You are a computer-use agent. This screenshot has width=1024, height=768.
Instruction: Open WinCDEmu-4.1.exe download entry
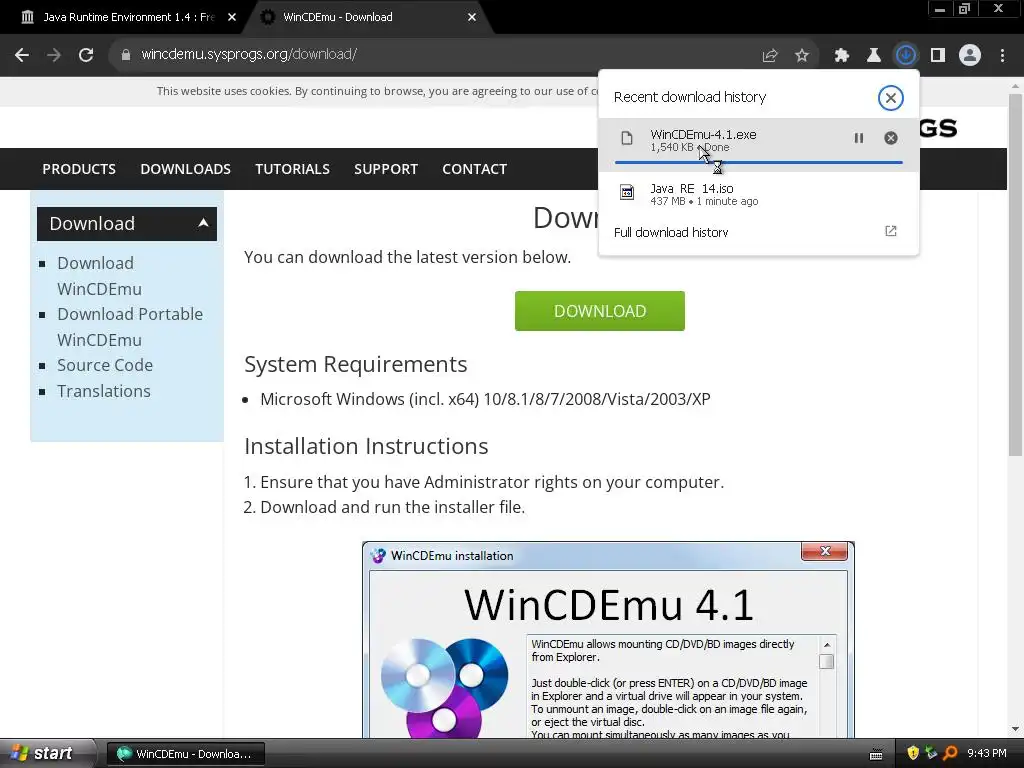758,144
